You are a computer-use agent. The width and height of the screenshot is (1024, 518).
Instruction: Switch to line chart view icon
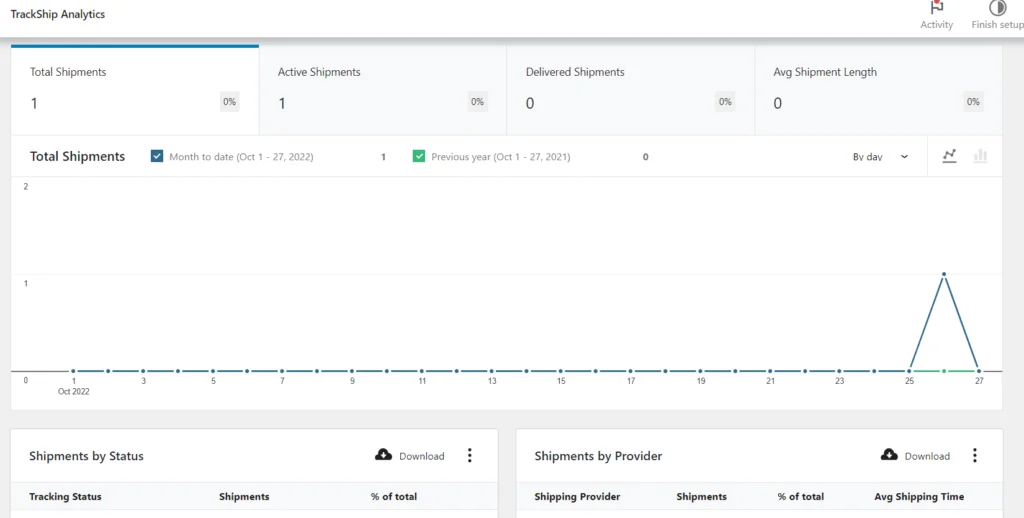[949, 156]
